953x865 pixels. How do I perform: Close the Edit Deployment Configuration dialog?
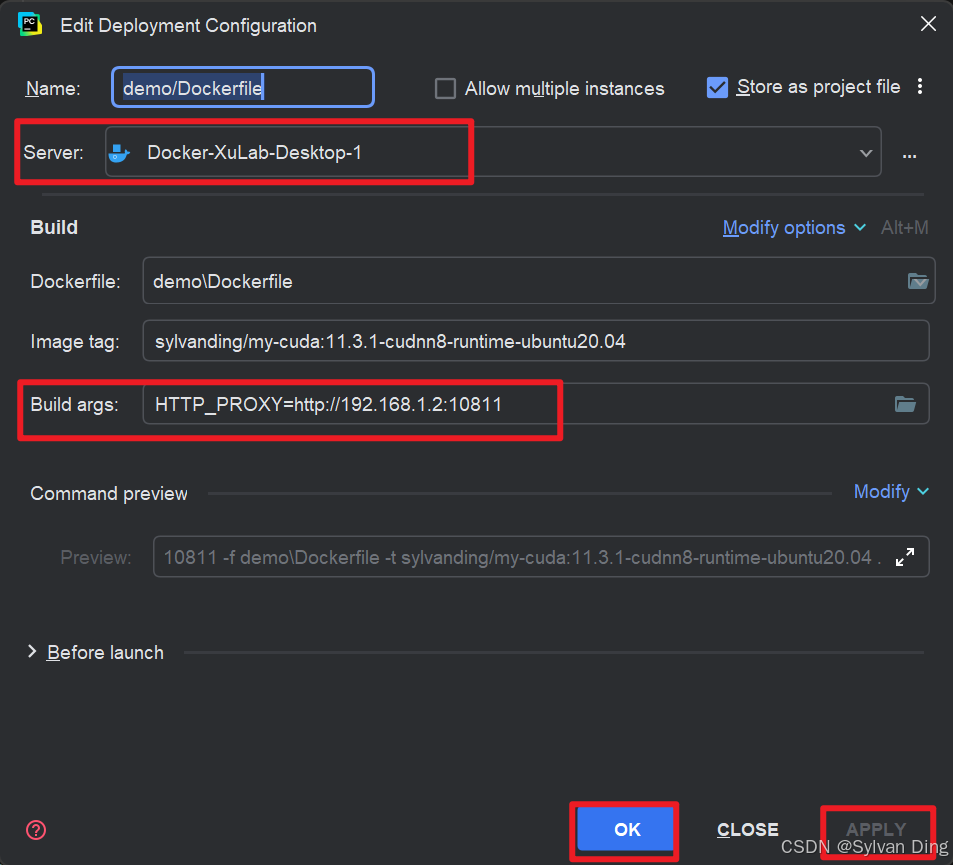(928, 24)
